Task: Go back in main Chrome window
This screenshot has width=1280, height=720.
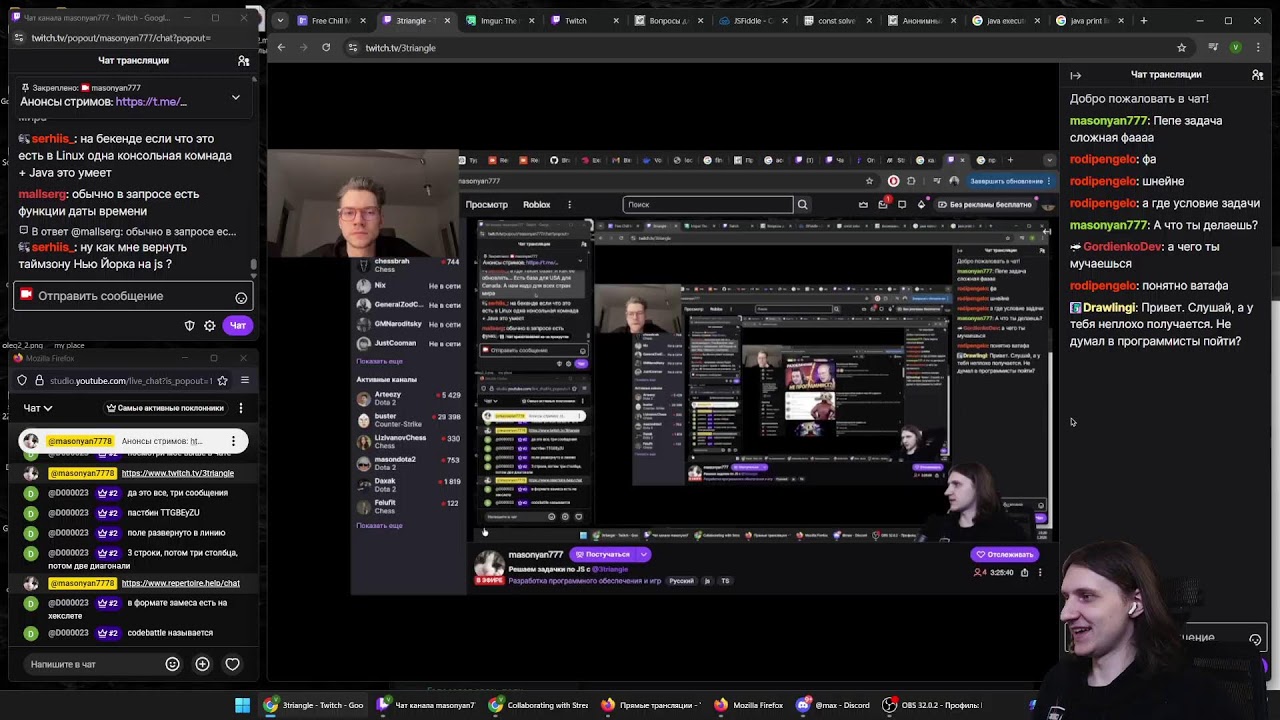Action: tap(281, 47)
